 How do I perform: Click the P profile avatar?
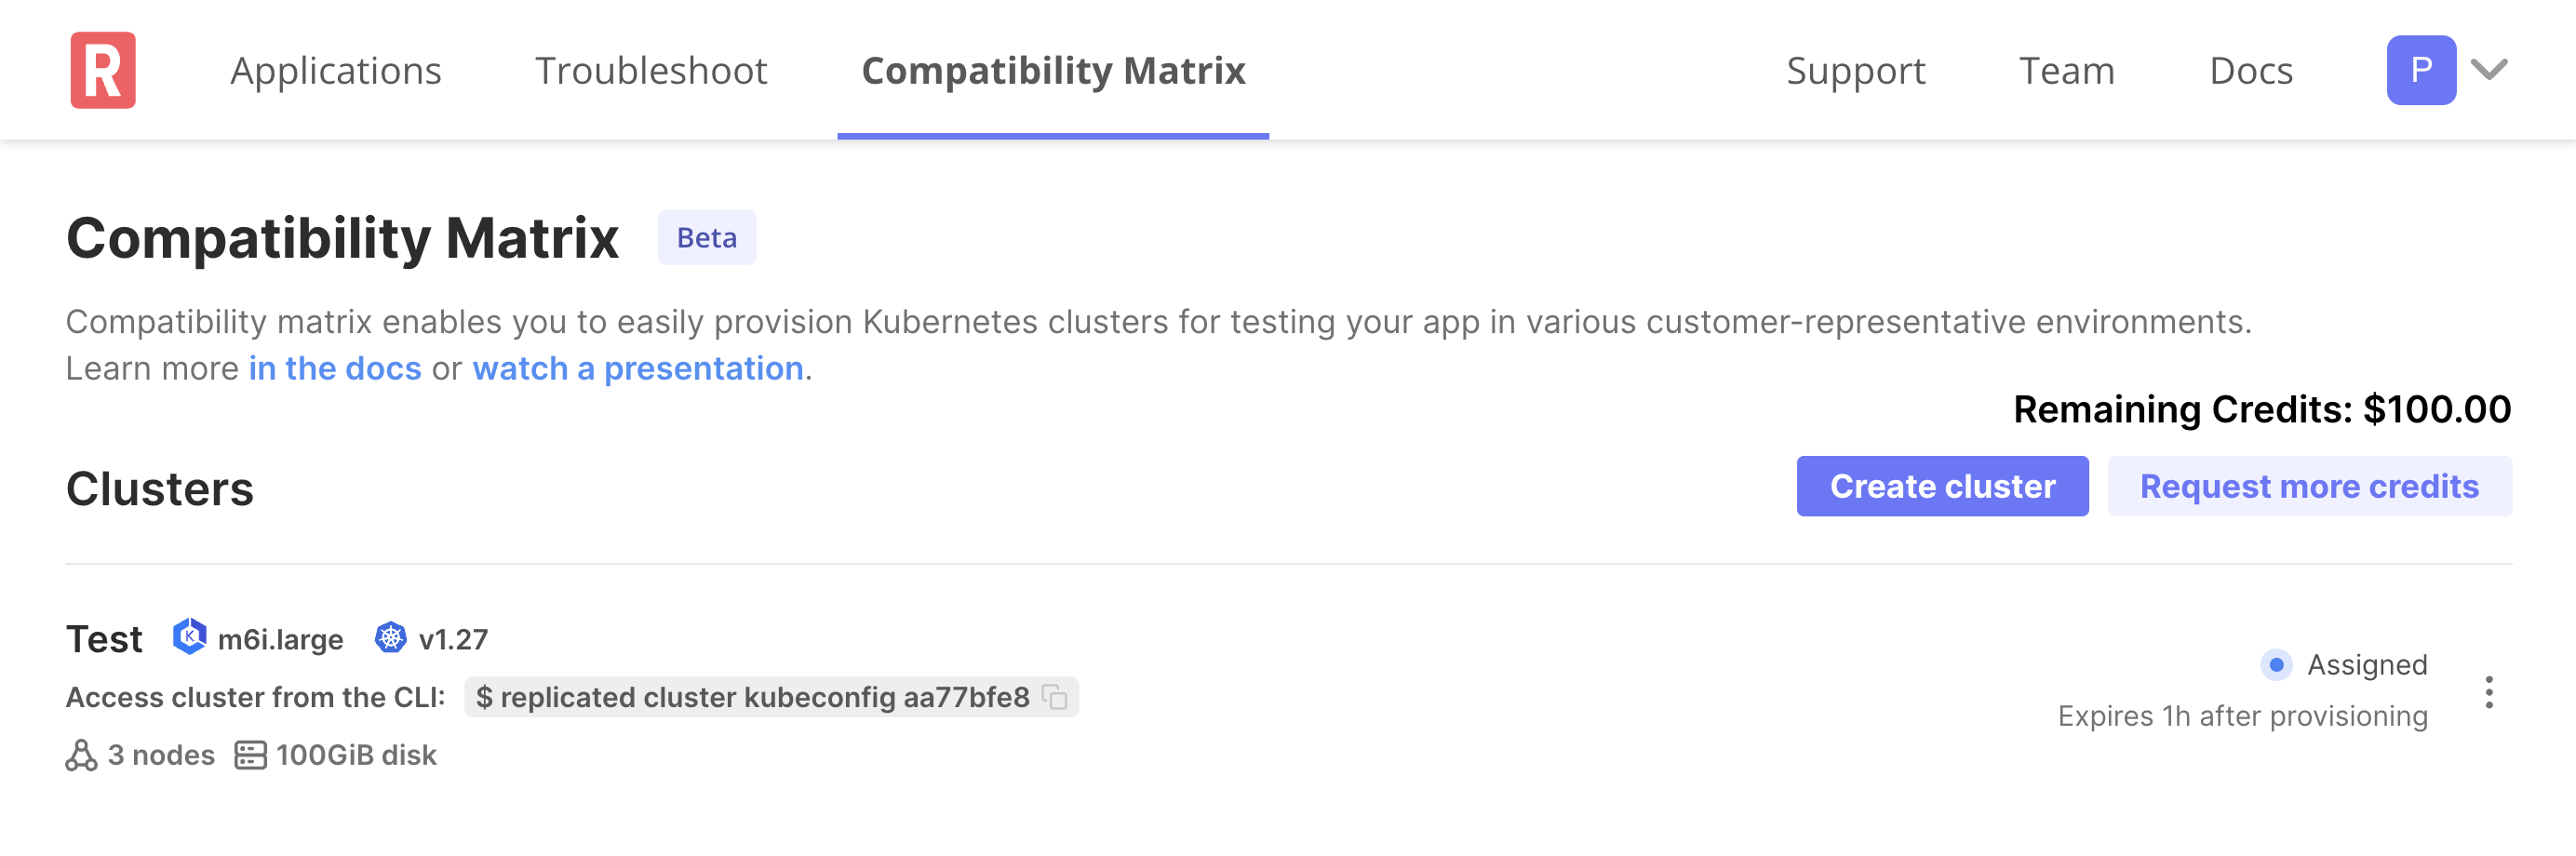pyautogui.click(x=2422, y=69)
